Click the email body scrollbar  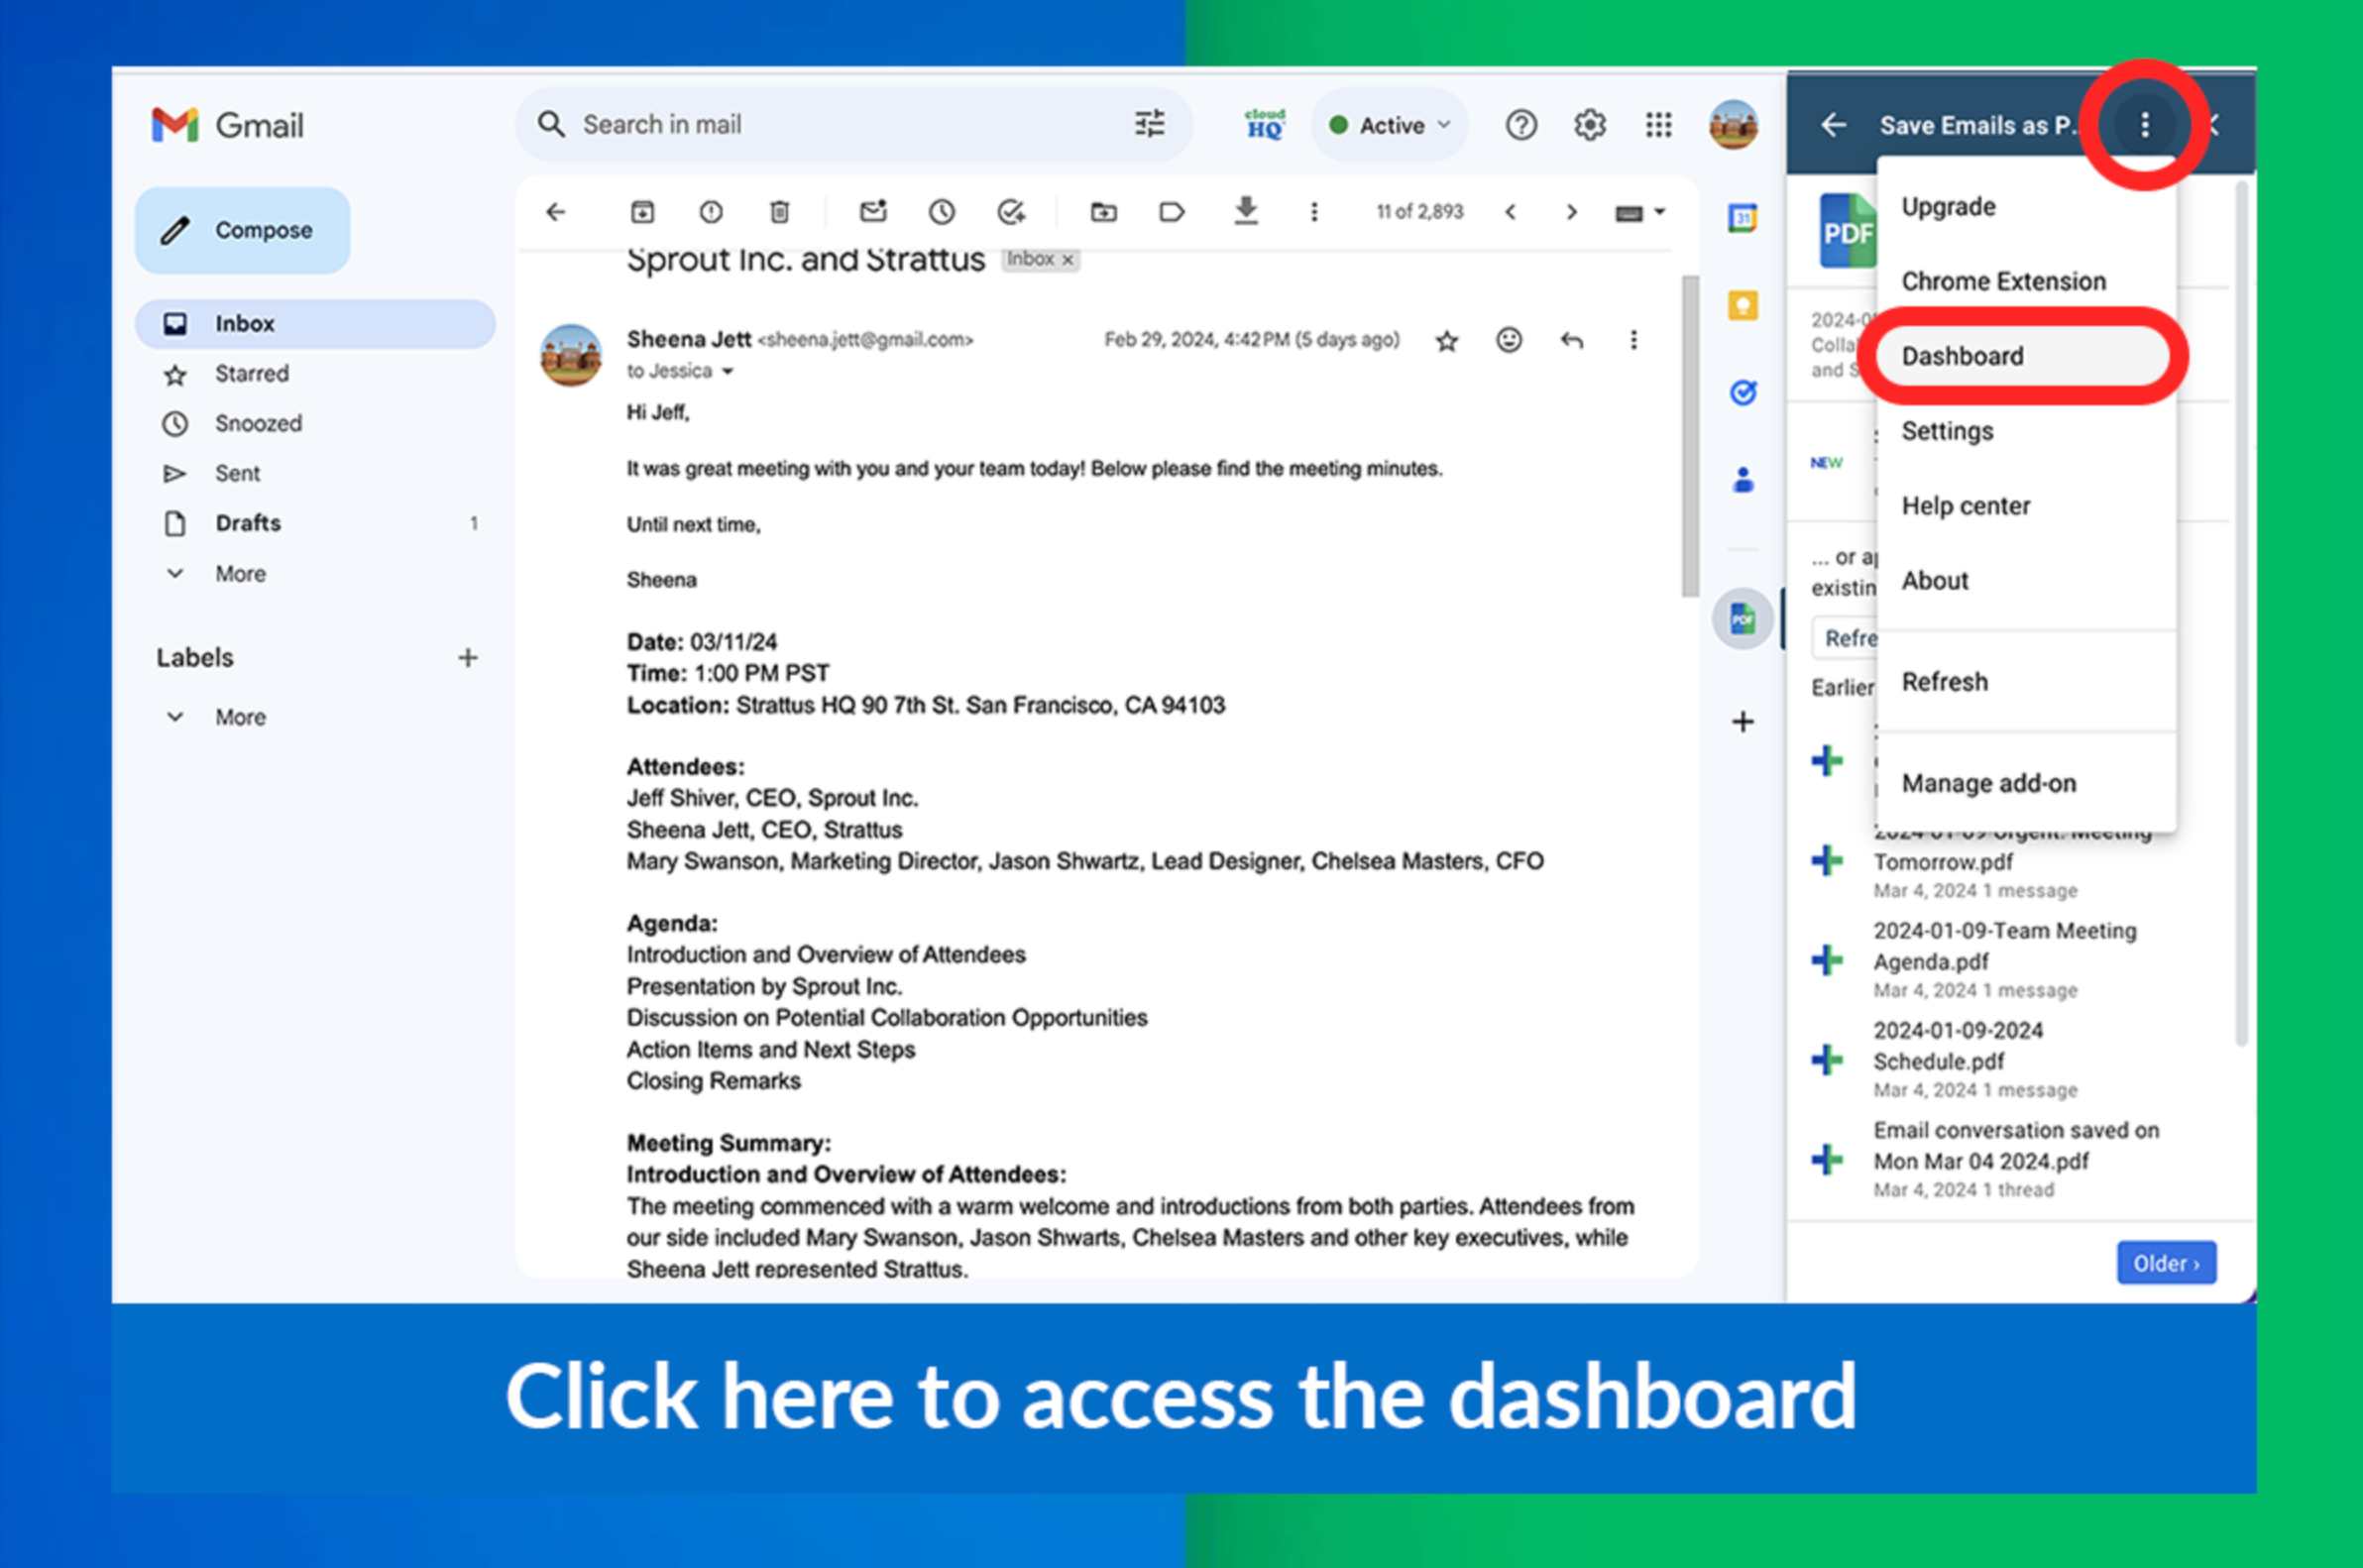pos(1690,435)
